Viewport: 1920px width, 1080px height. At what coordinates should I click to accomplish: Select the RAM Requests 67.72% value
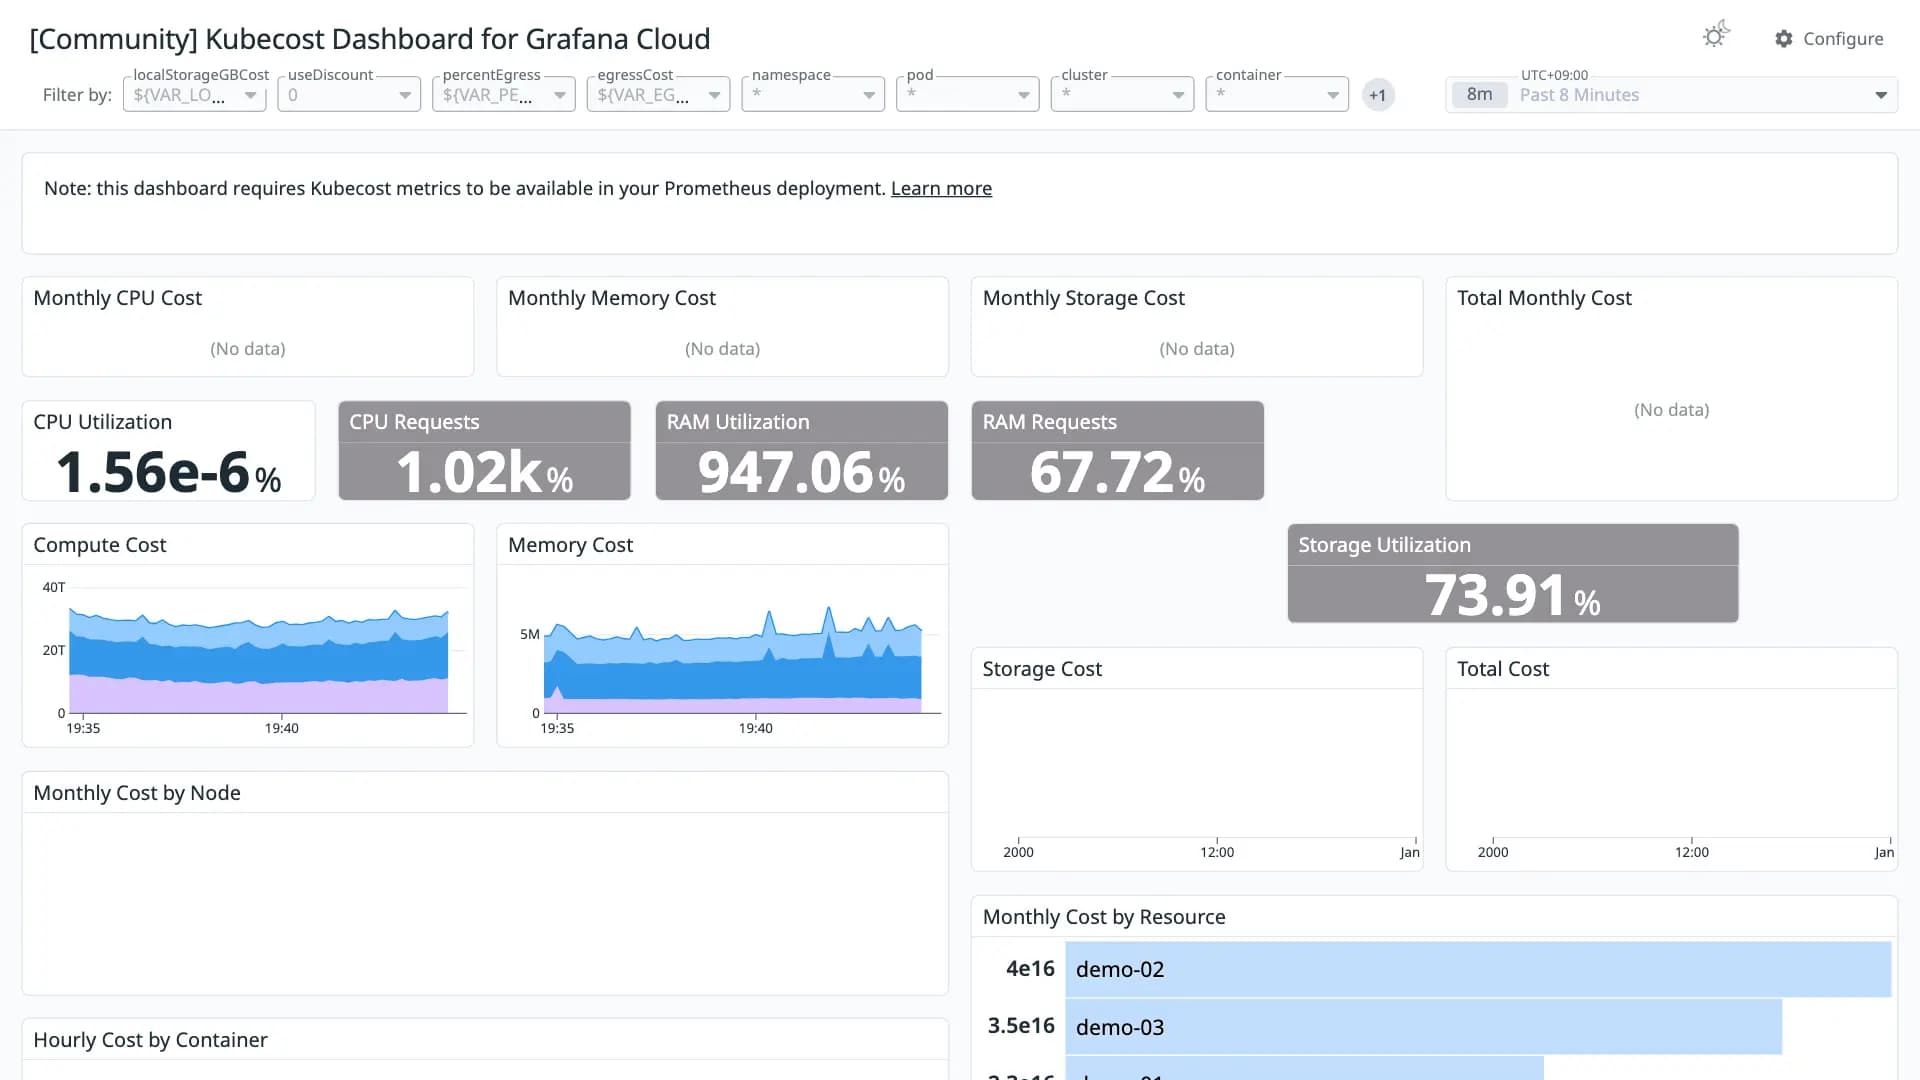coord(1117,472)
